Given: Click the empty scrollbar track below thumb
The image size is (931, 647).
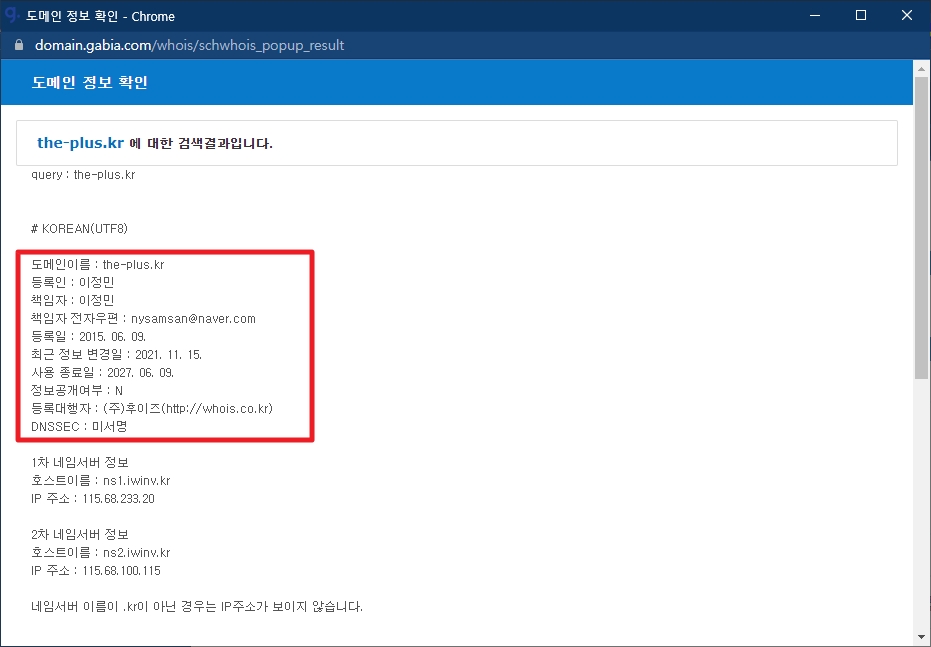Looking at the screenshot, I should tap(922, 500).
